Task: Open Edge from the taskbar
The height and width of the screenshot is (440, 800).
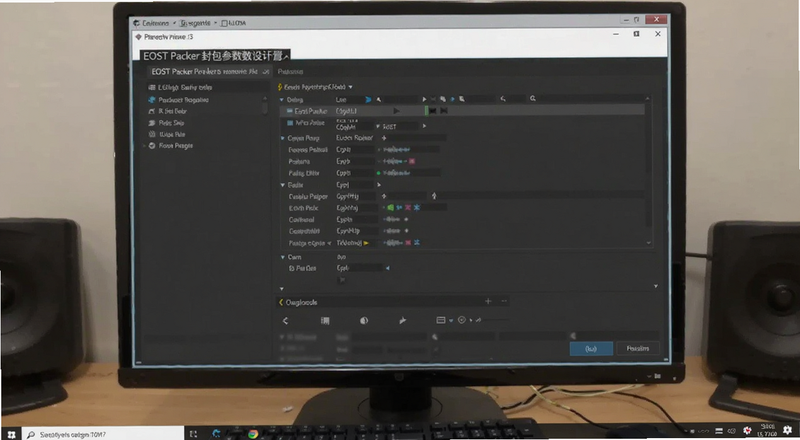Action: [216, 434]
